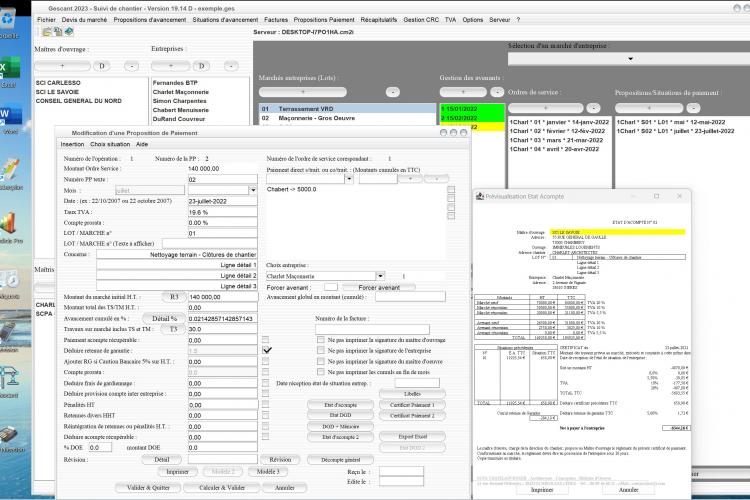Open the Paiement direct s/trait. dropdown

pos(349,179)
